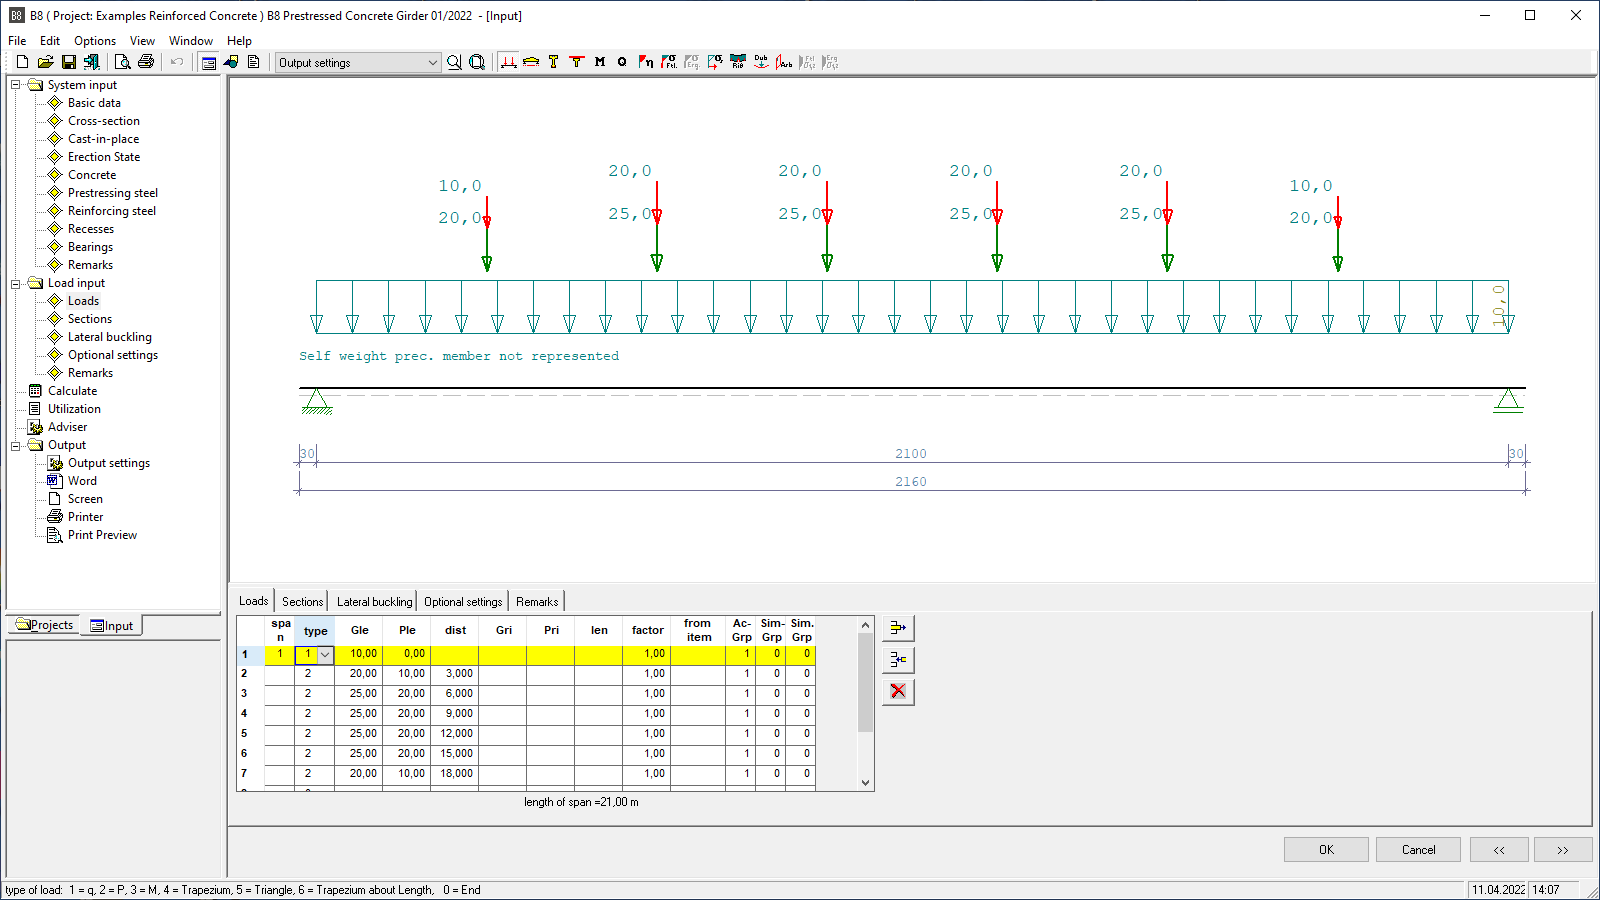Screen dimensions: 1600x900
Task: Switch to the Lateral buckling tab
Action: (x=374, y=602)
